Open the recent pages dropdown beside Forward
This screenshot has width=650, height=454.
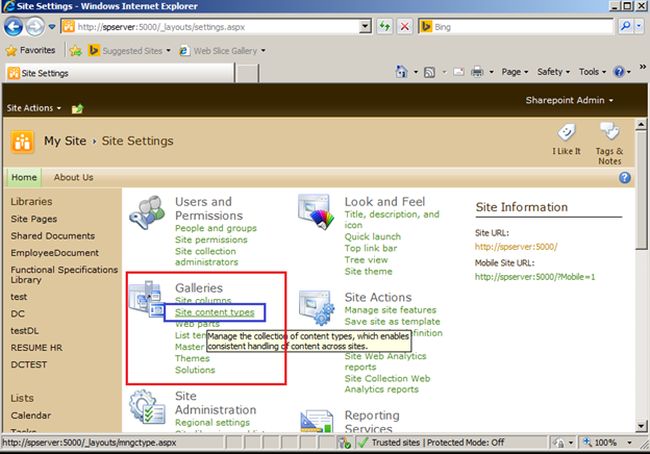coord(52,27)
